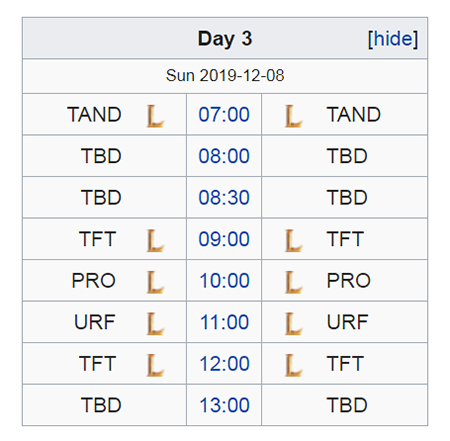The width and height of the screenshot is (450, 441).
Task: Click the League icon right of 09:00
Action: click(x=293, y=240)
